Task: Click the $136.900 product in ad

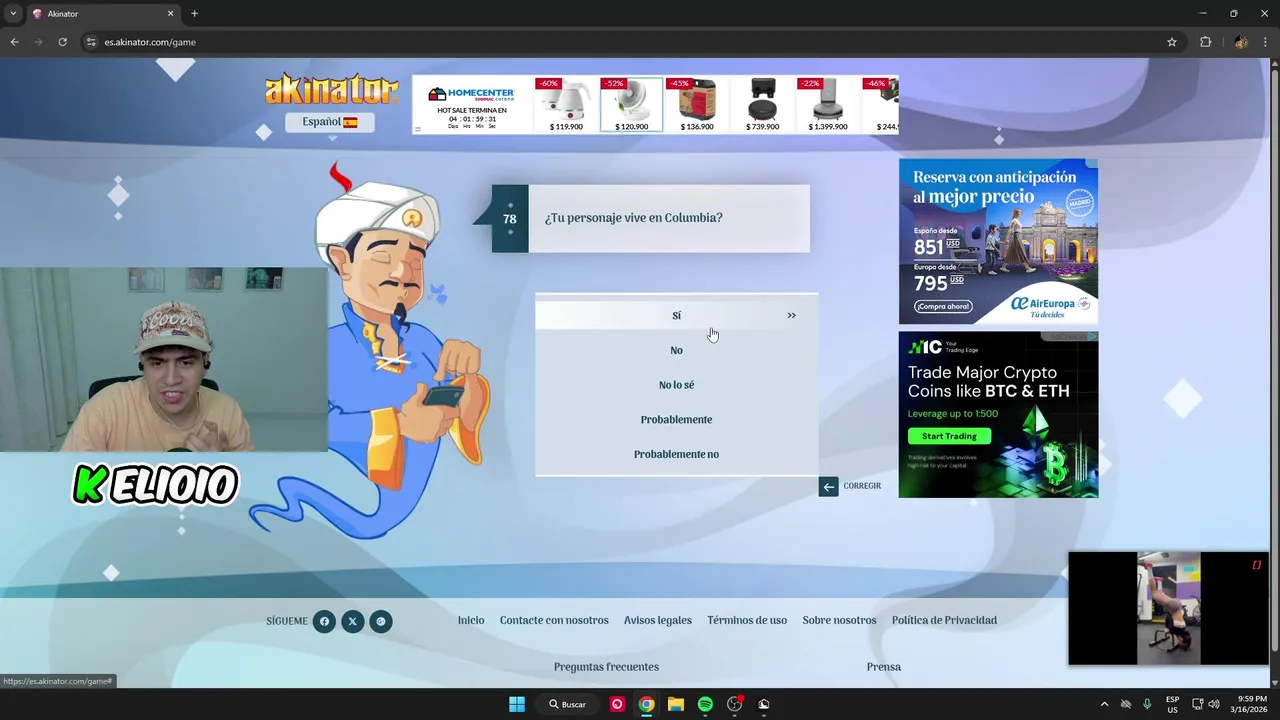Action: click(697, 105)
